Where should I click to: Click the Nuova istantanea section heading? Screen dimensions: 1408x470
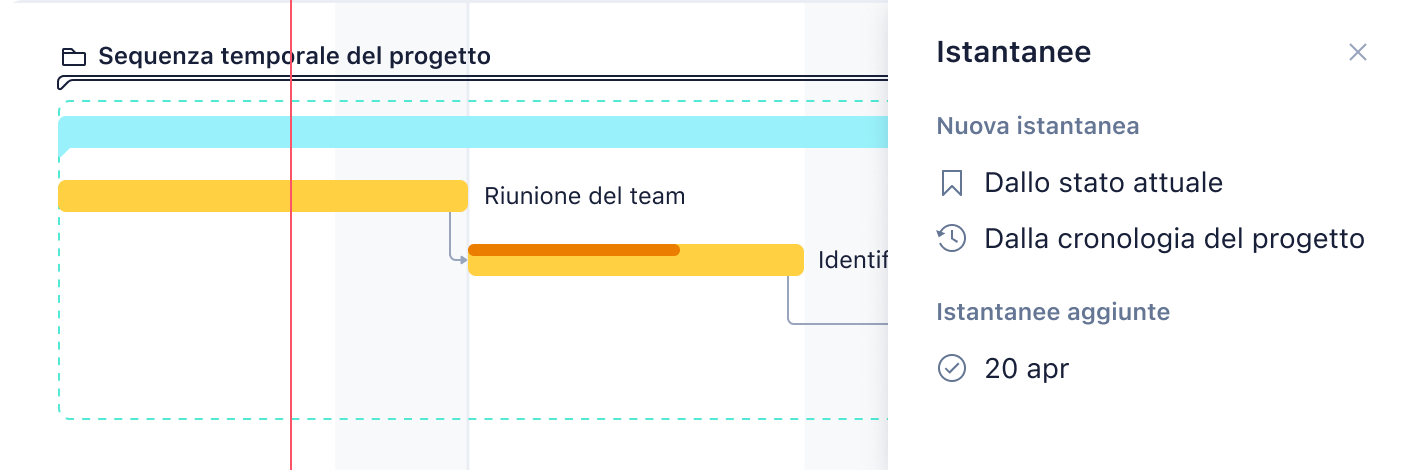[1038, 126]
